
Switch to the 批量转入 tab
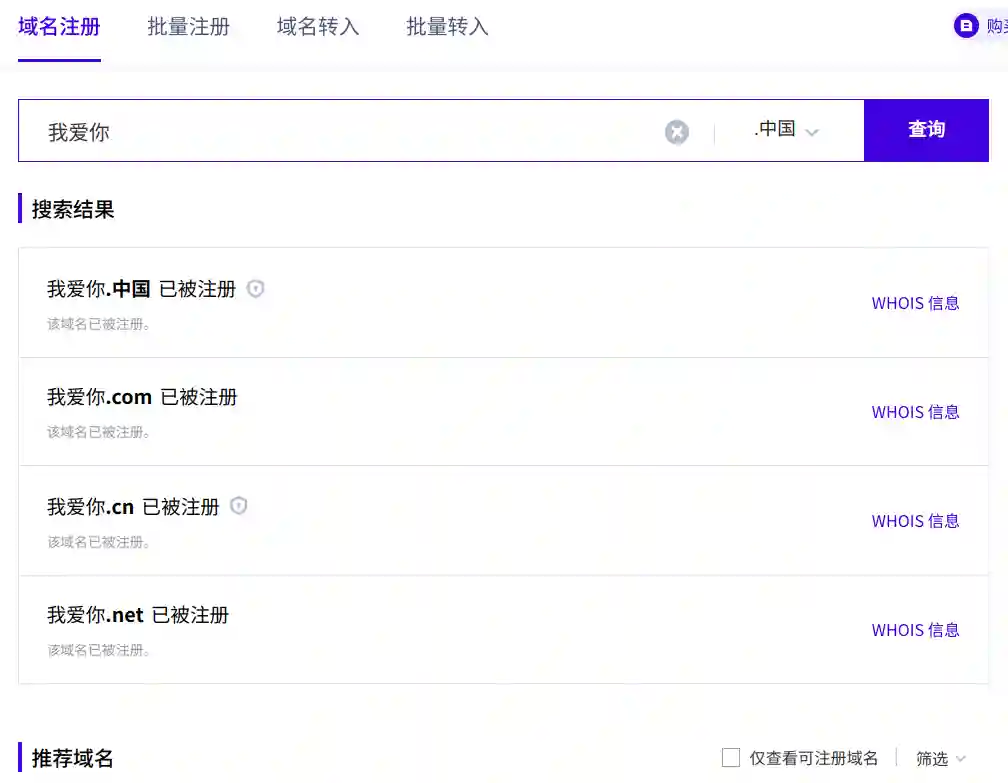[x=446, y=29]
